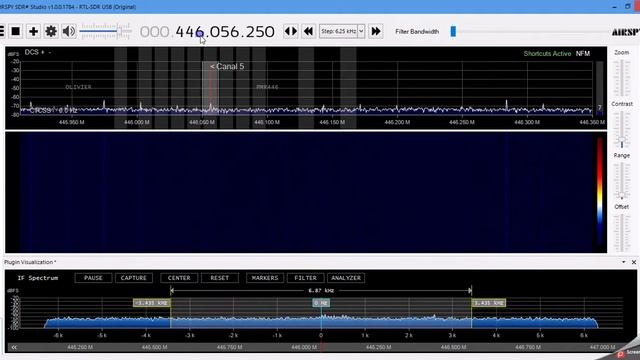The height and width of the screenshot is (360, 640).
Task: Click the Shortcuts Active status text
Action: click(547, 53)
